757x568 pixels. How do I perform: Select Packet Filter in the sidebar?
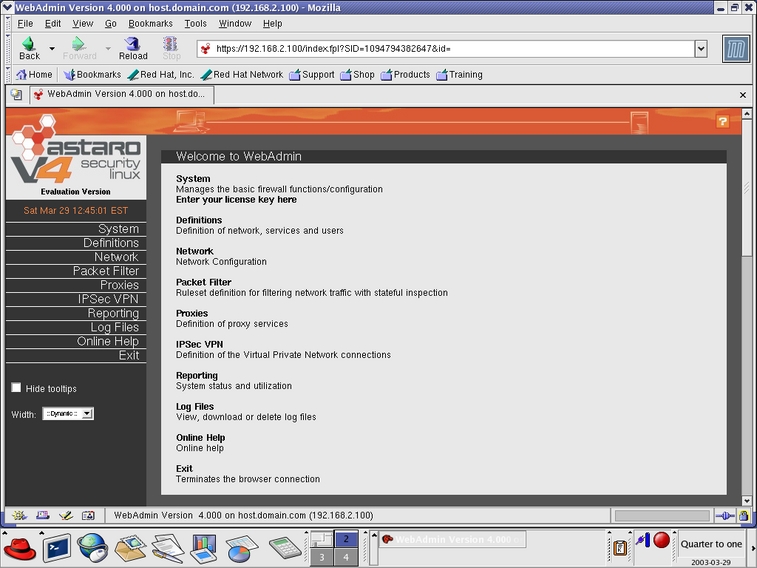click(x=105, y=271)
